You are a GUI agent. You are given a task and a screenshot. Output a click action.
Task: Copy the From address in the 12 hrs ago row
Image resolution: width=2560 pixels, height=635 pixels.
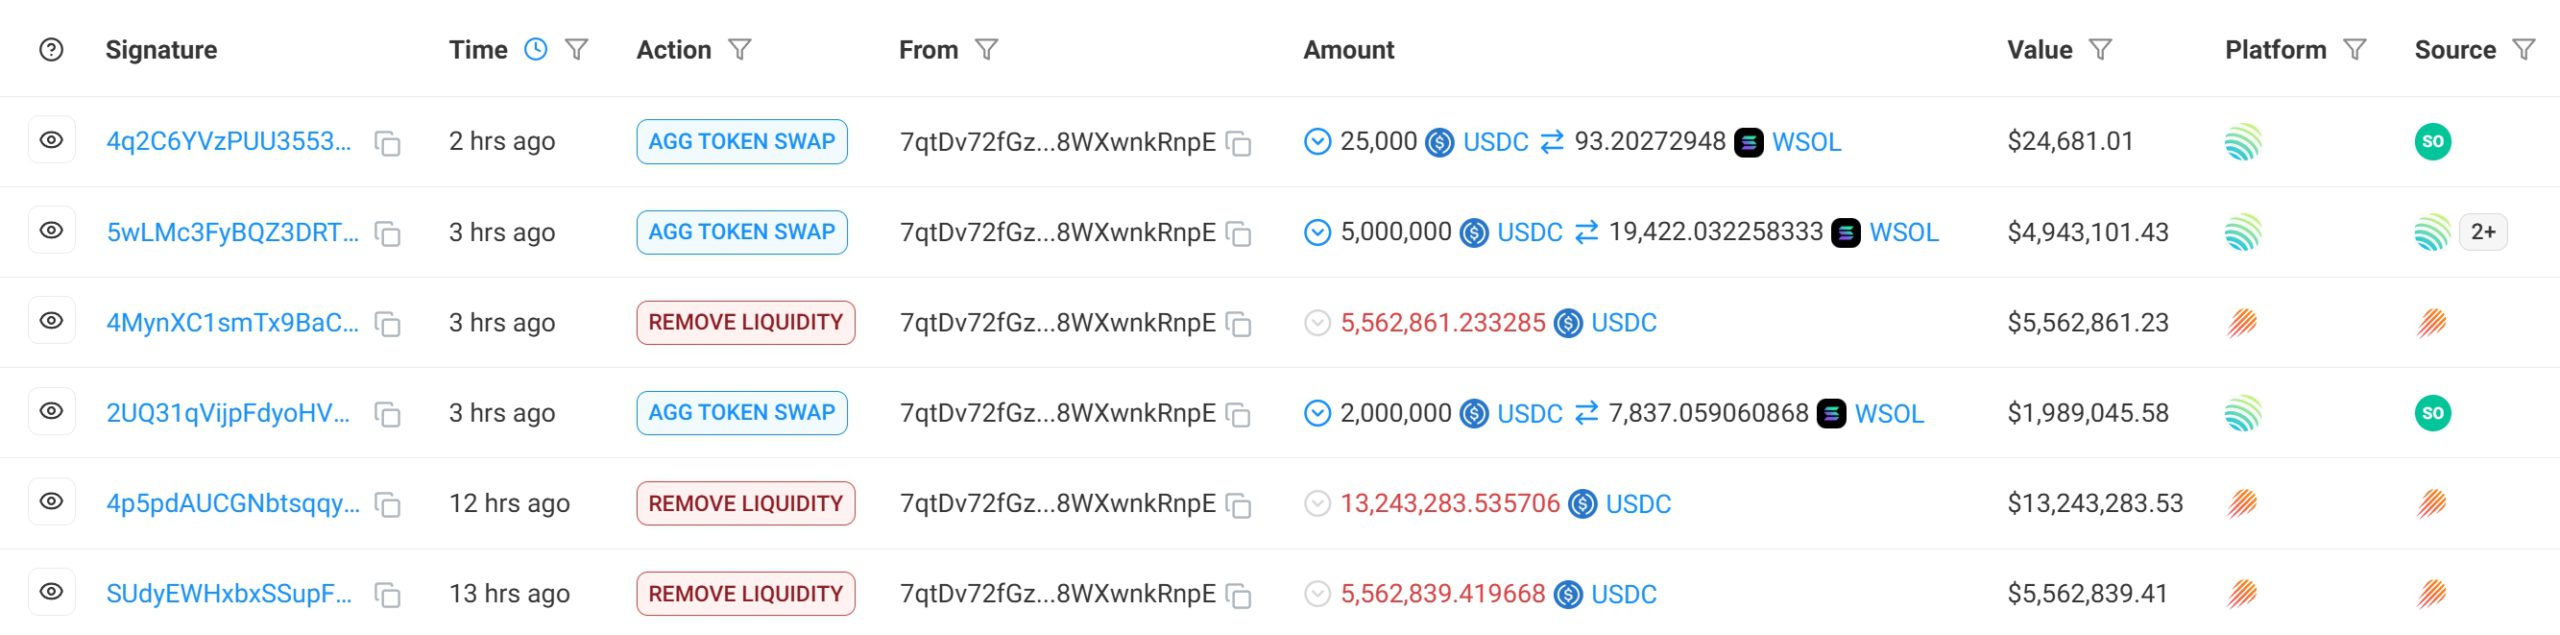pos(1239,505)
